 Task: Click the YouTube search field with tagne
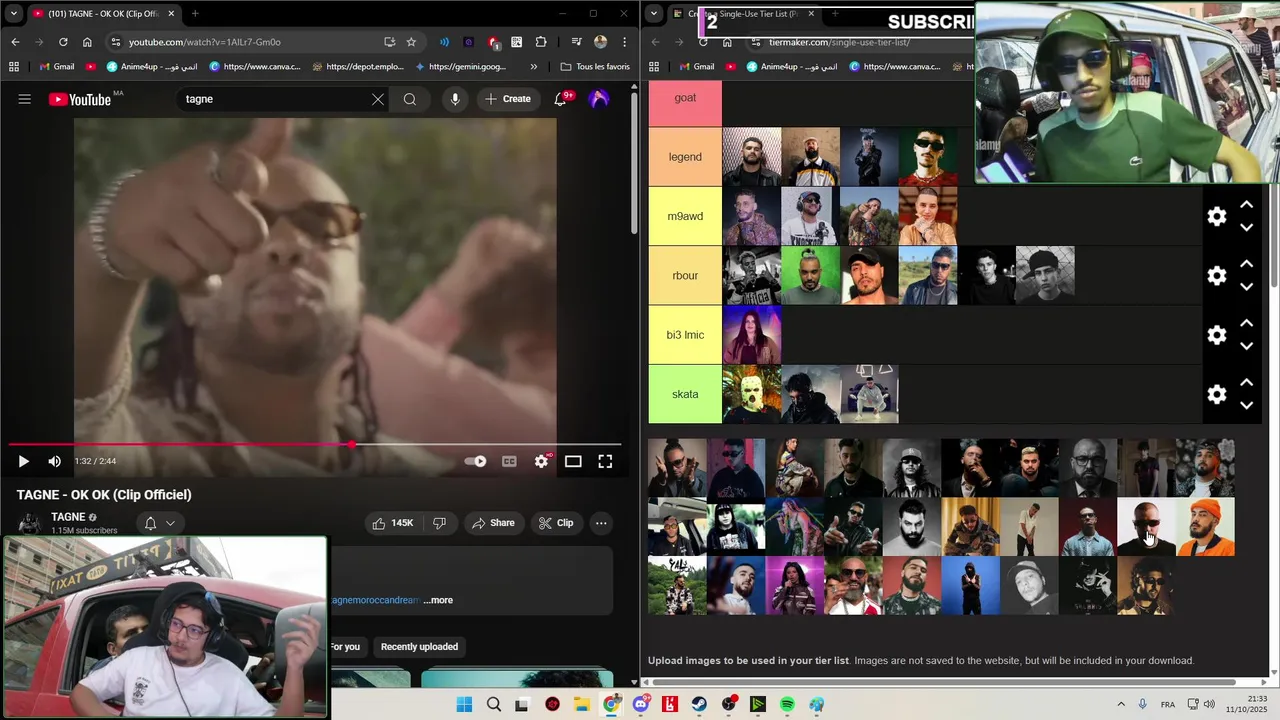[x=270, y=99]
